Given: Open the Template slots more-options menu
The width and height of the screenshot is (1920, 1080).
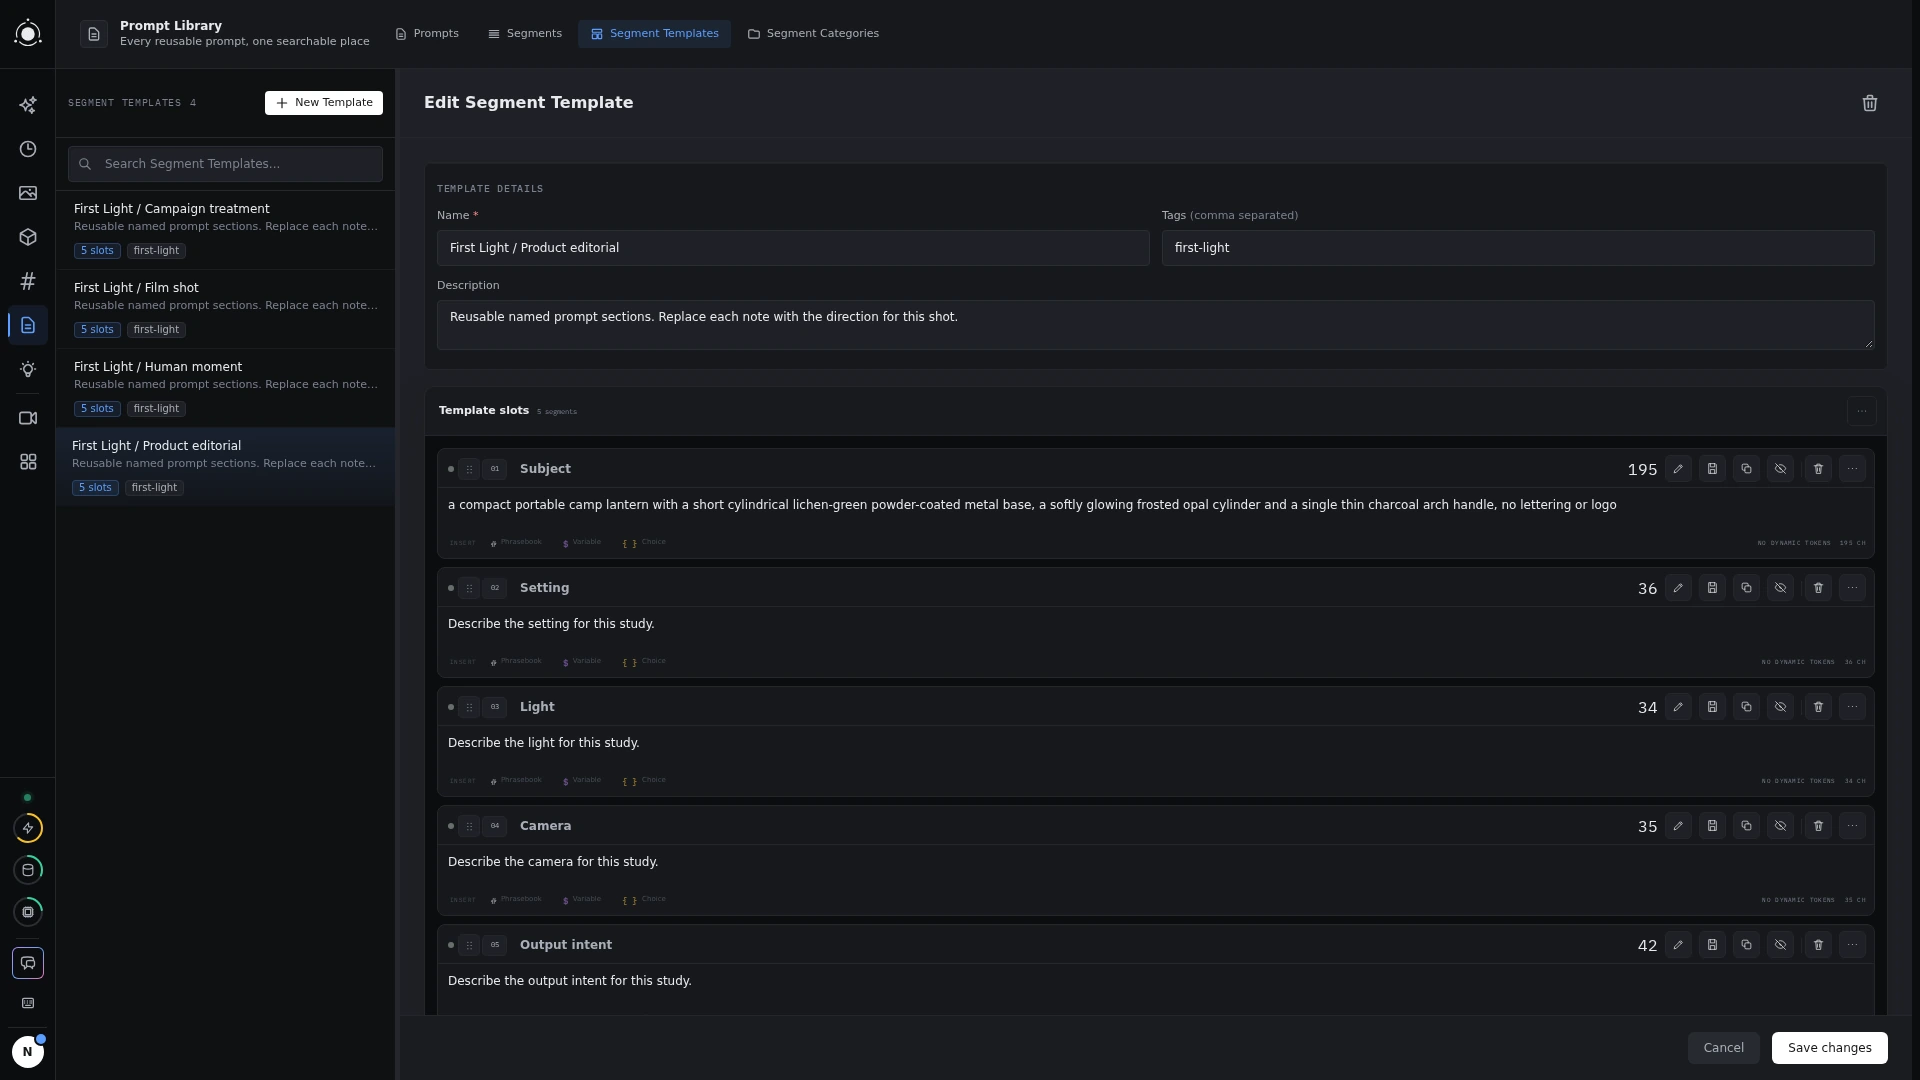Looking at the screenshot, I should point(1861,411).
